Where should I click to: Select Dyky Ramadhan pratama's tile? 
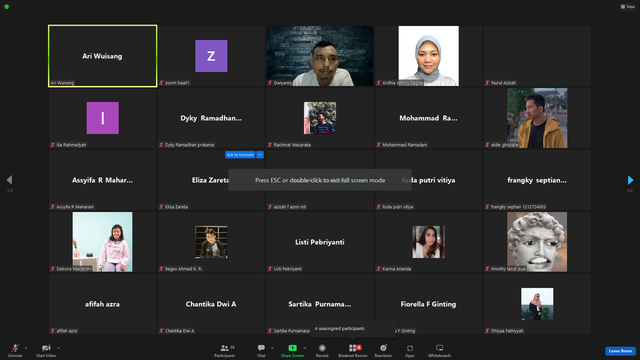pyautogui.click(x=211, y=118)
